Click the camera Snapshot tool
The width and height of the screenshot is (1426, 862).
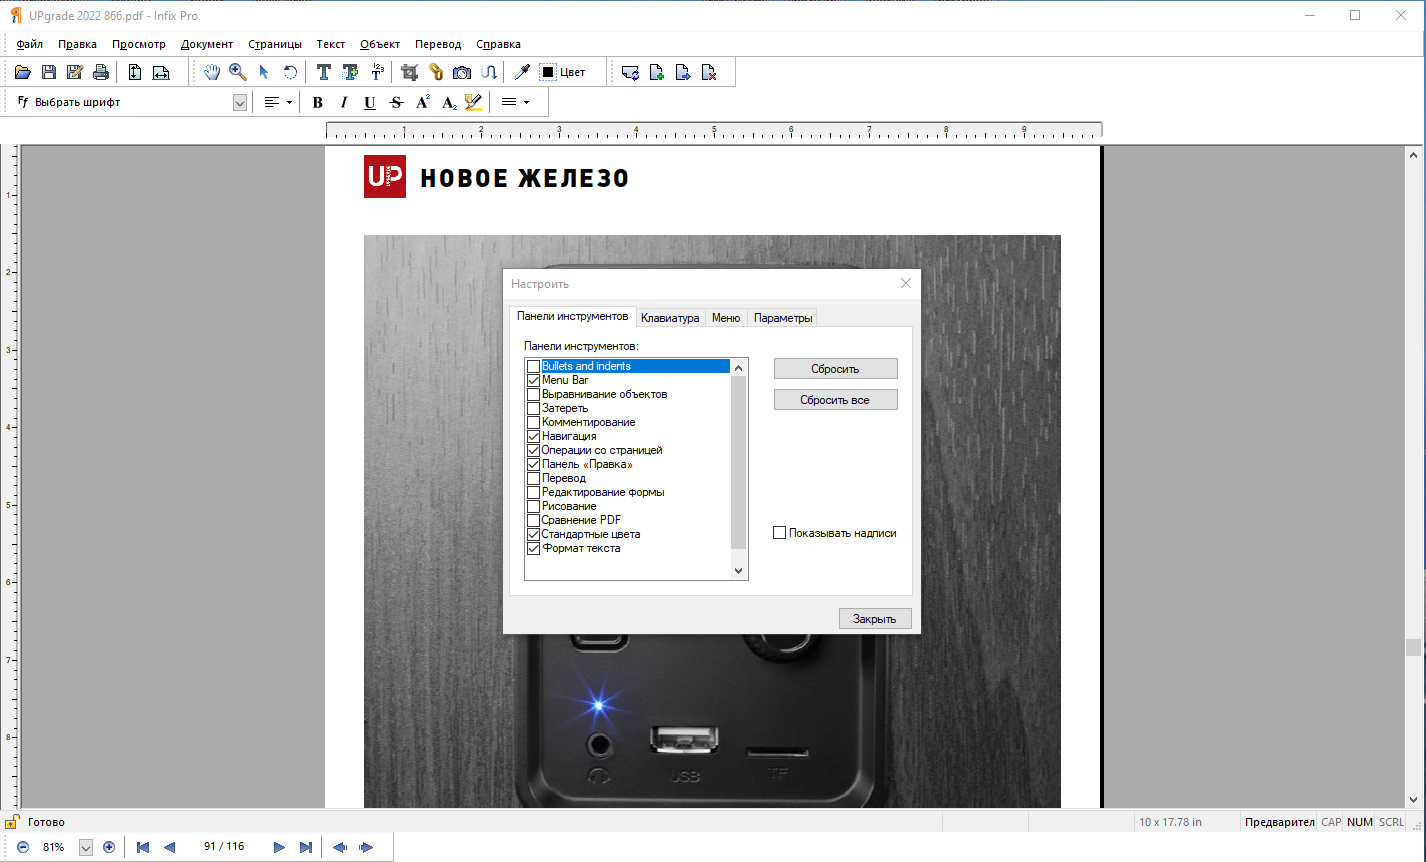462,72
